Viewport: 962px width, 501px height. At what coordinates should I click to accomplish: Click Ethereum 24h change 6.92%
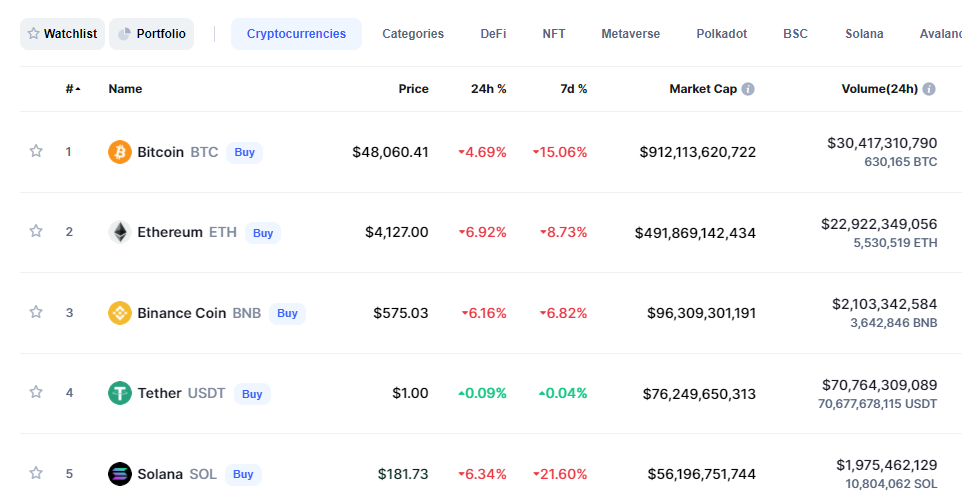pyautogui.click(x=482, y=232)
